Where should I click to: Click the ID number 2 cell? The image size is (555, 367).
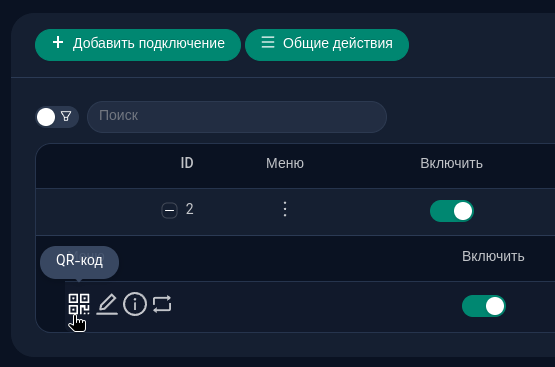[190, 209]
